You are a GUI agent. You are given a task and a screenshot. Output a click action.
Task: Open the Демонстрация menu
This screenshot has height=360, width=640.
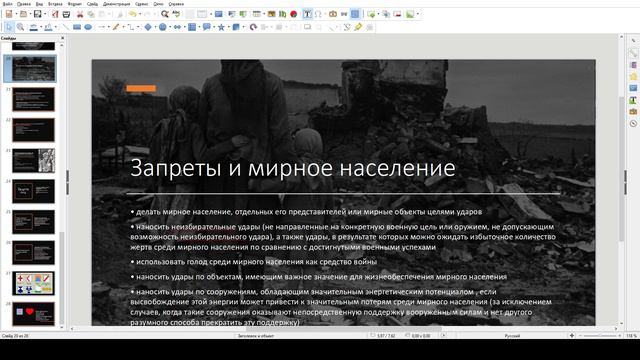[x=116, y=4]
